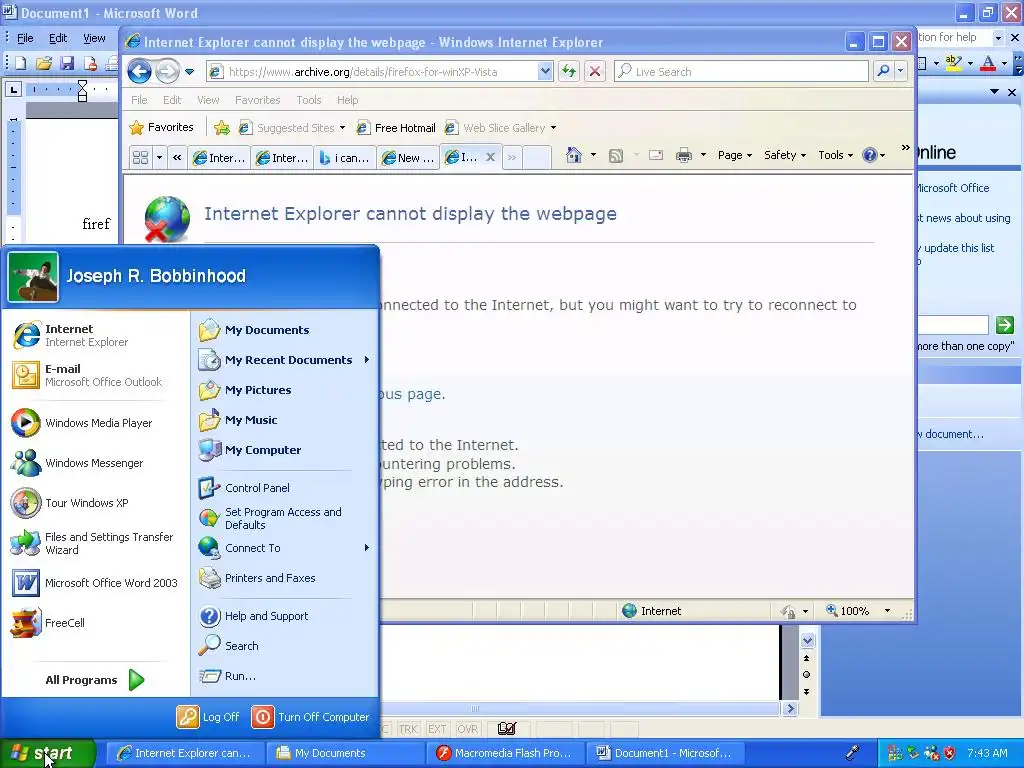Switch to the 'New ...' IE tab
This screenshot has width=1024, height=768.
408,157
